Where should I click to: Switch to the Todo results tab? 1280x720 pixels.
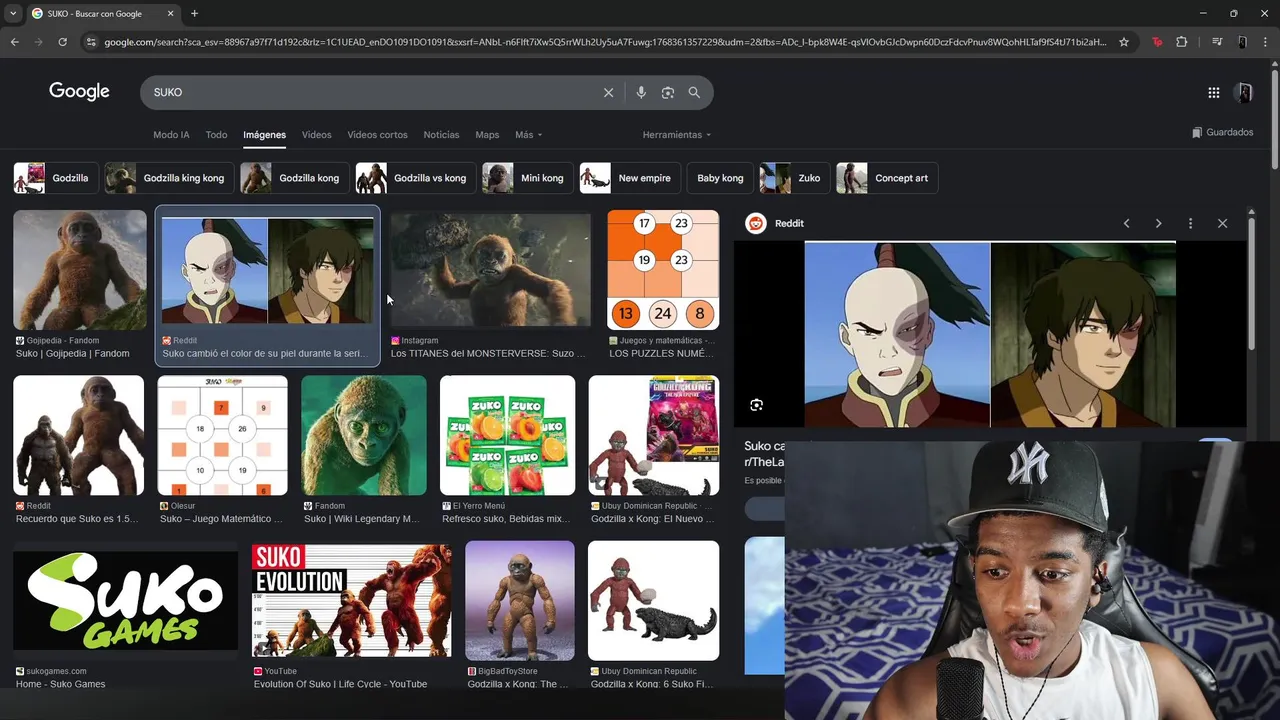click(x=216, y=135)
